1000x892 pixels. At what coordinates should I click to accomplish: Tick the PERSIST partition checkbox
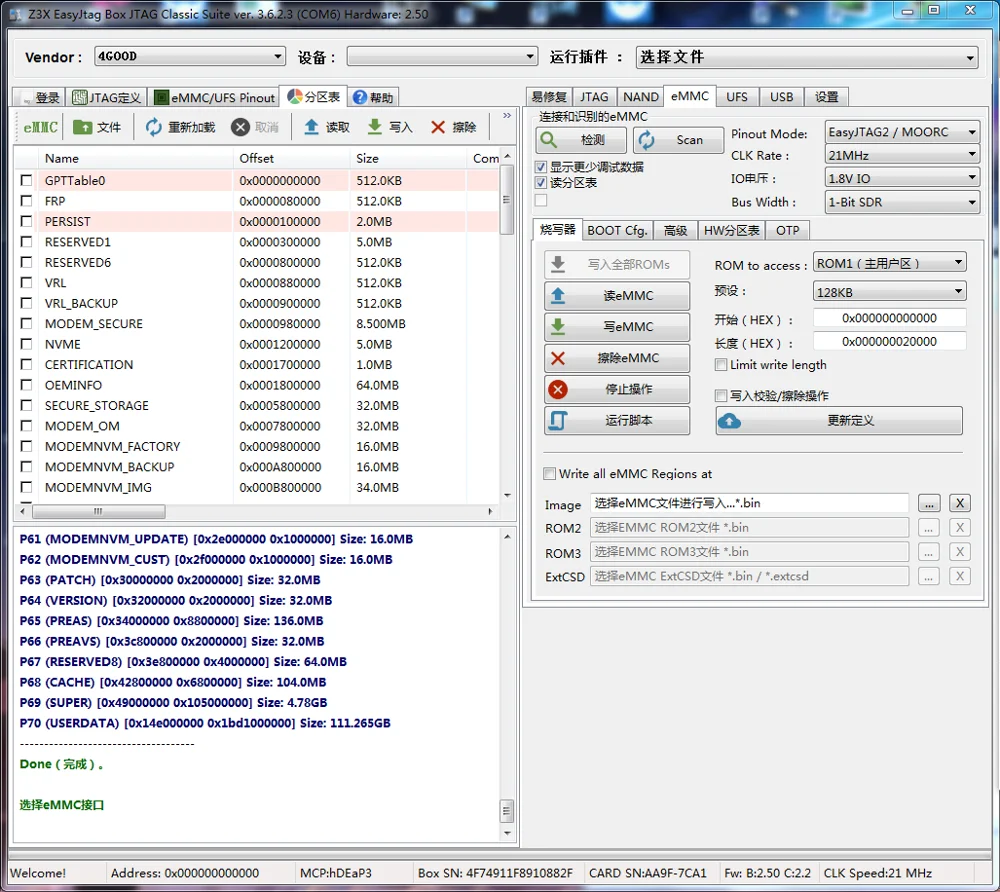click(26, 221)
